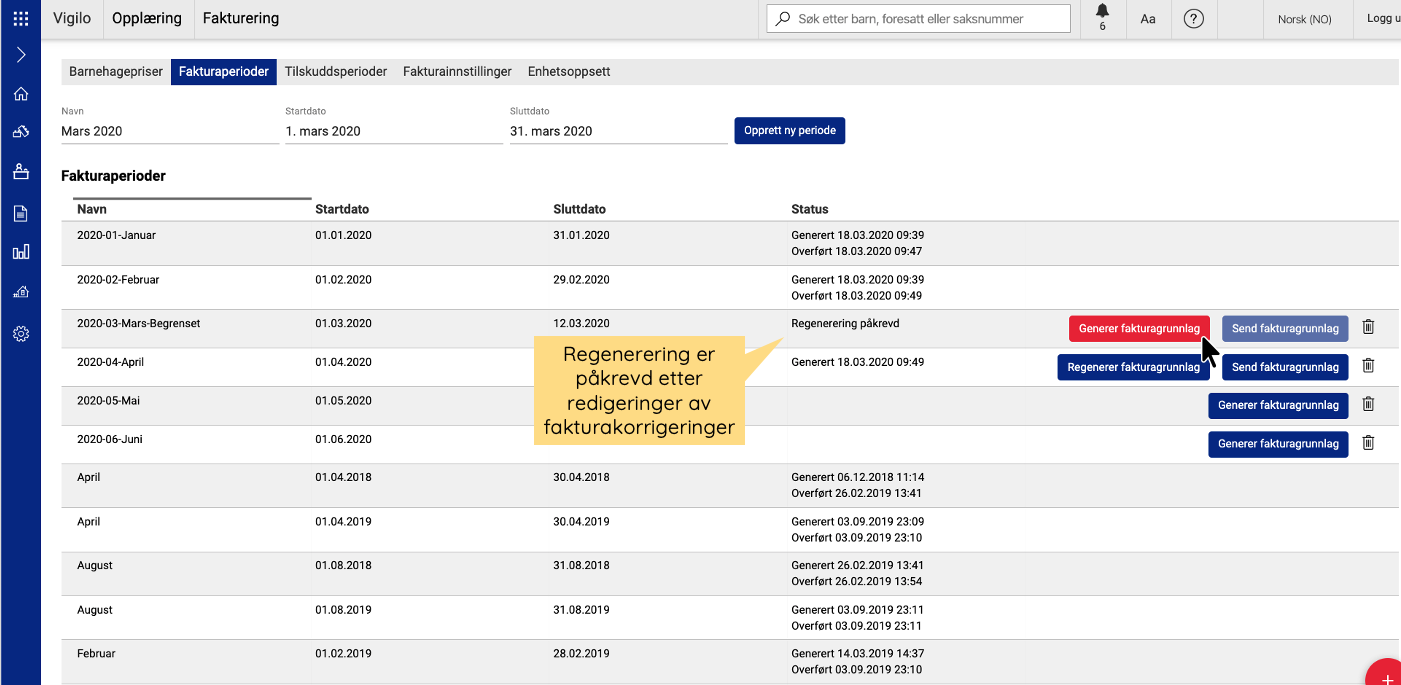Open the Norsk (NO) language selector
The height and width of the screenshot is (685, 1401).
coord(1305,19)
